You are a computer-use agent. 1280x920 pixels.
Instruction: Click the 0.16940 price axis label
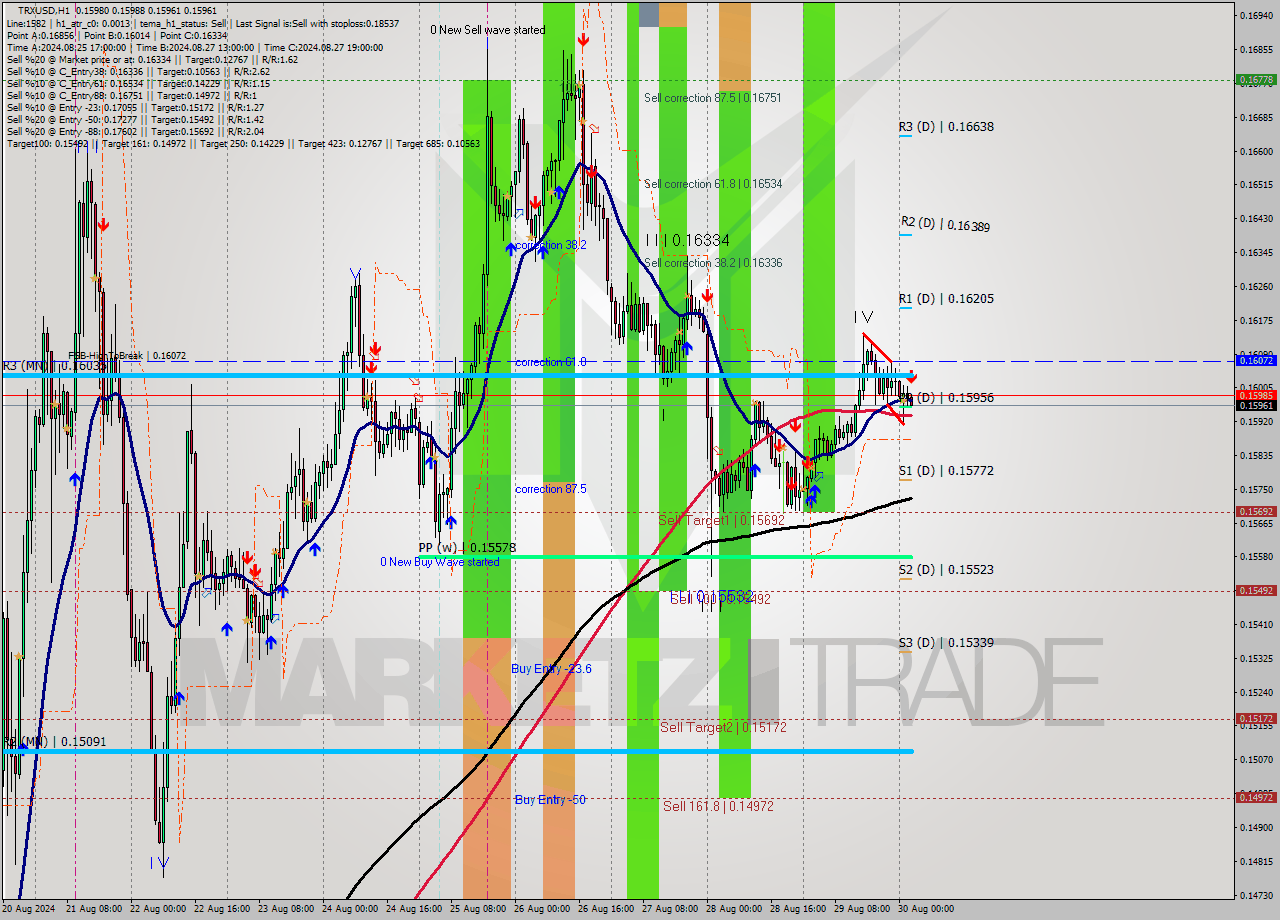(1256, 16)
